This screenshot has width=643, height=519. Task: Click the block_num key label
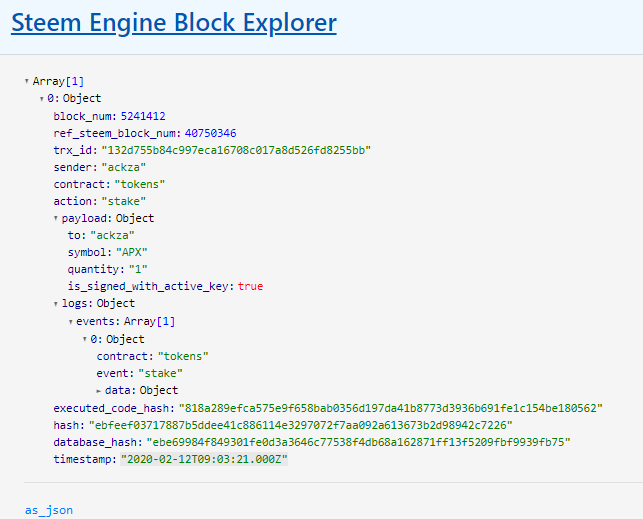point(85,116)
